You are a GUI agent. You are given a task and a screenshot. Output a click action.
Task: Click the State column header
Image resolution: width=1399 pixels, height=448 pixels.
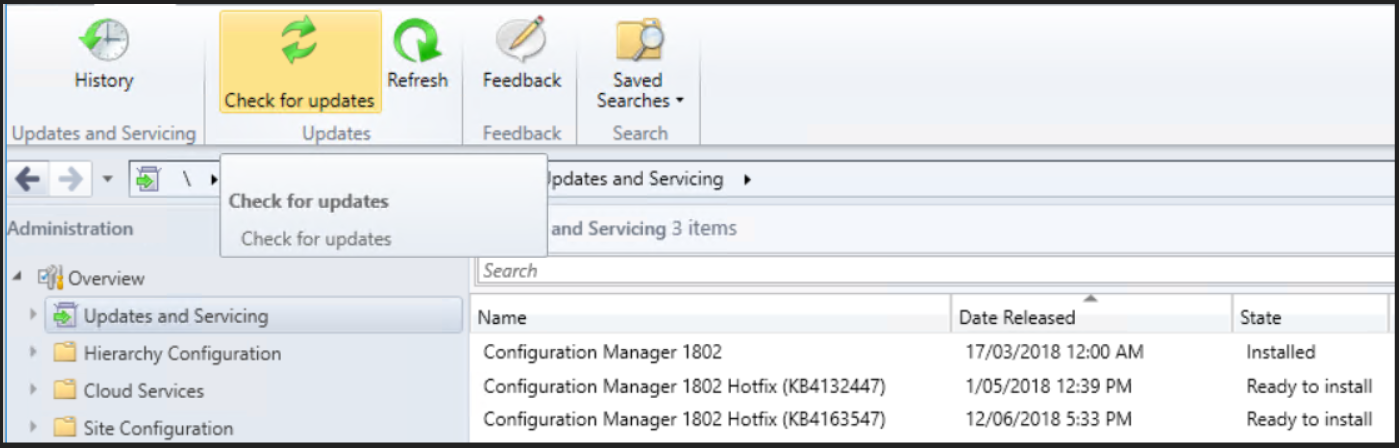click(1310, 316)
